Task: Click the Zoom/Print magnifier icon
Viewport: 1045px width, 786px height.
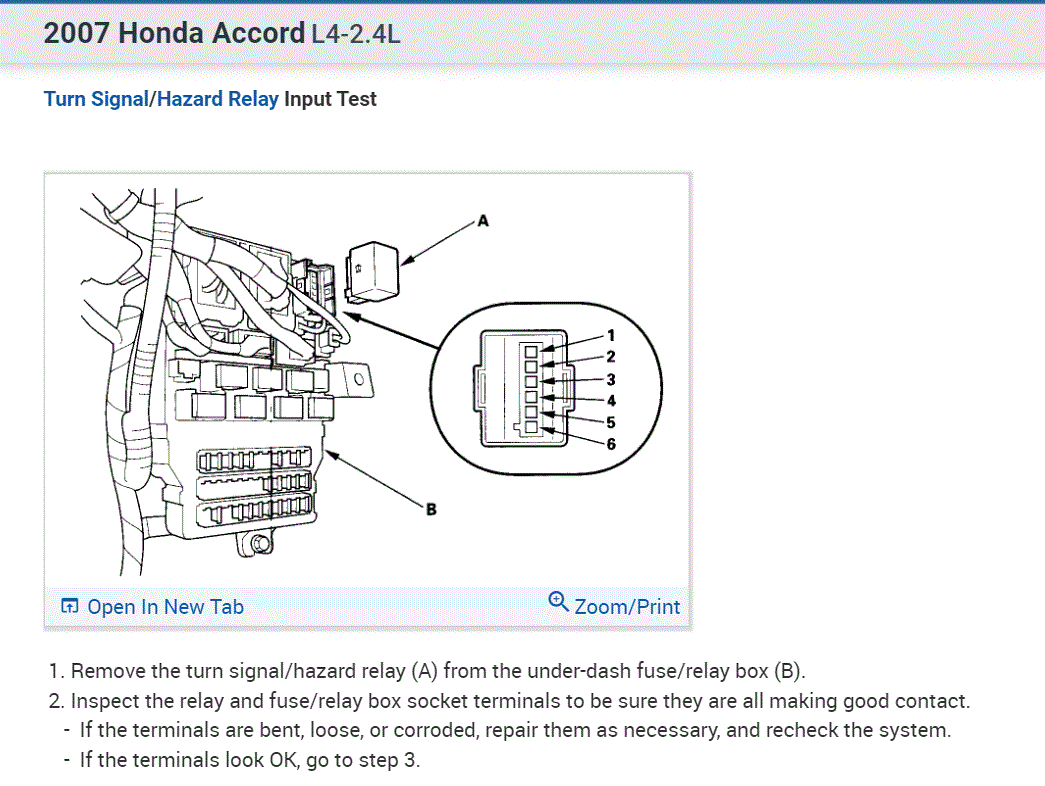Action: pos(558,601)
